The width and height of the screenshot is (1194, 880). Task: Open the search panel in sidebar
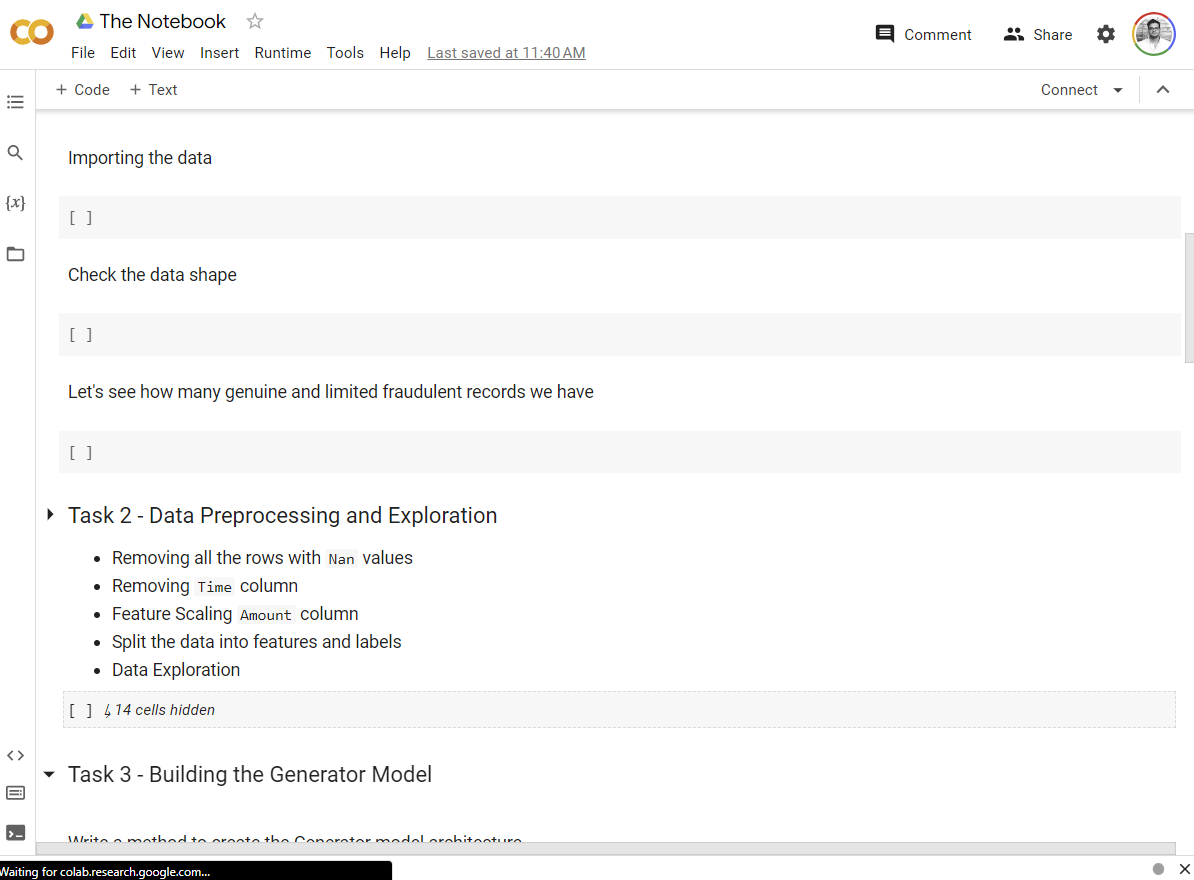click(15, 153)
